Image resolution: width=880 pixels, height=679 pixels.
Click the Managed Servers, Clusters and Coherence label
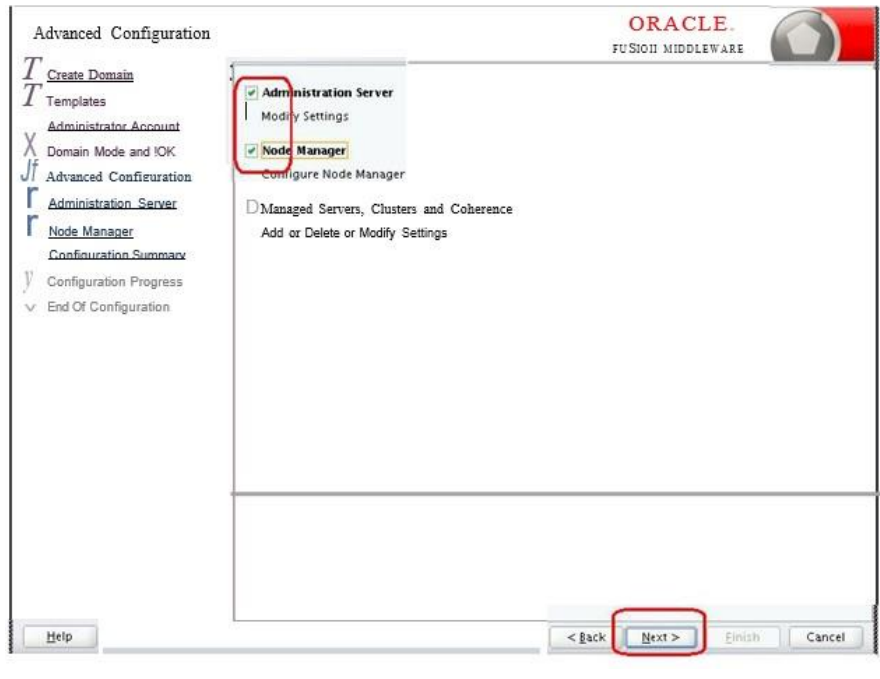(x=386, y=209)
